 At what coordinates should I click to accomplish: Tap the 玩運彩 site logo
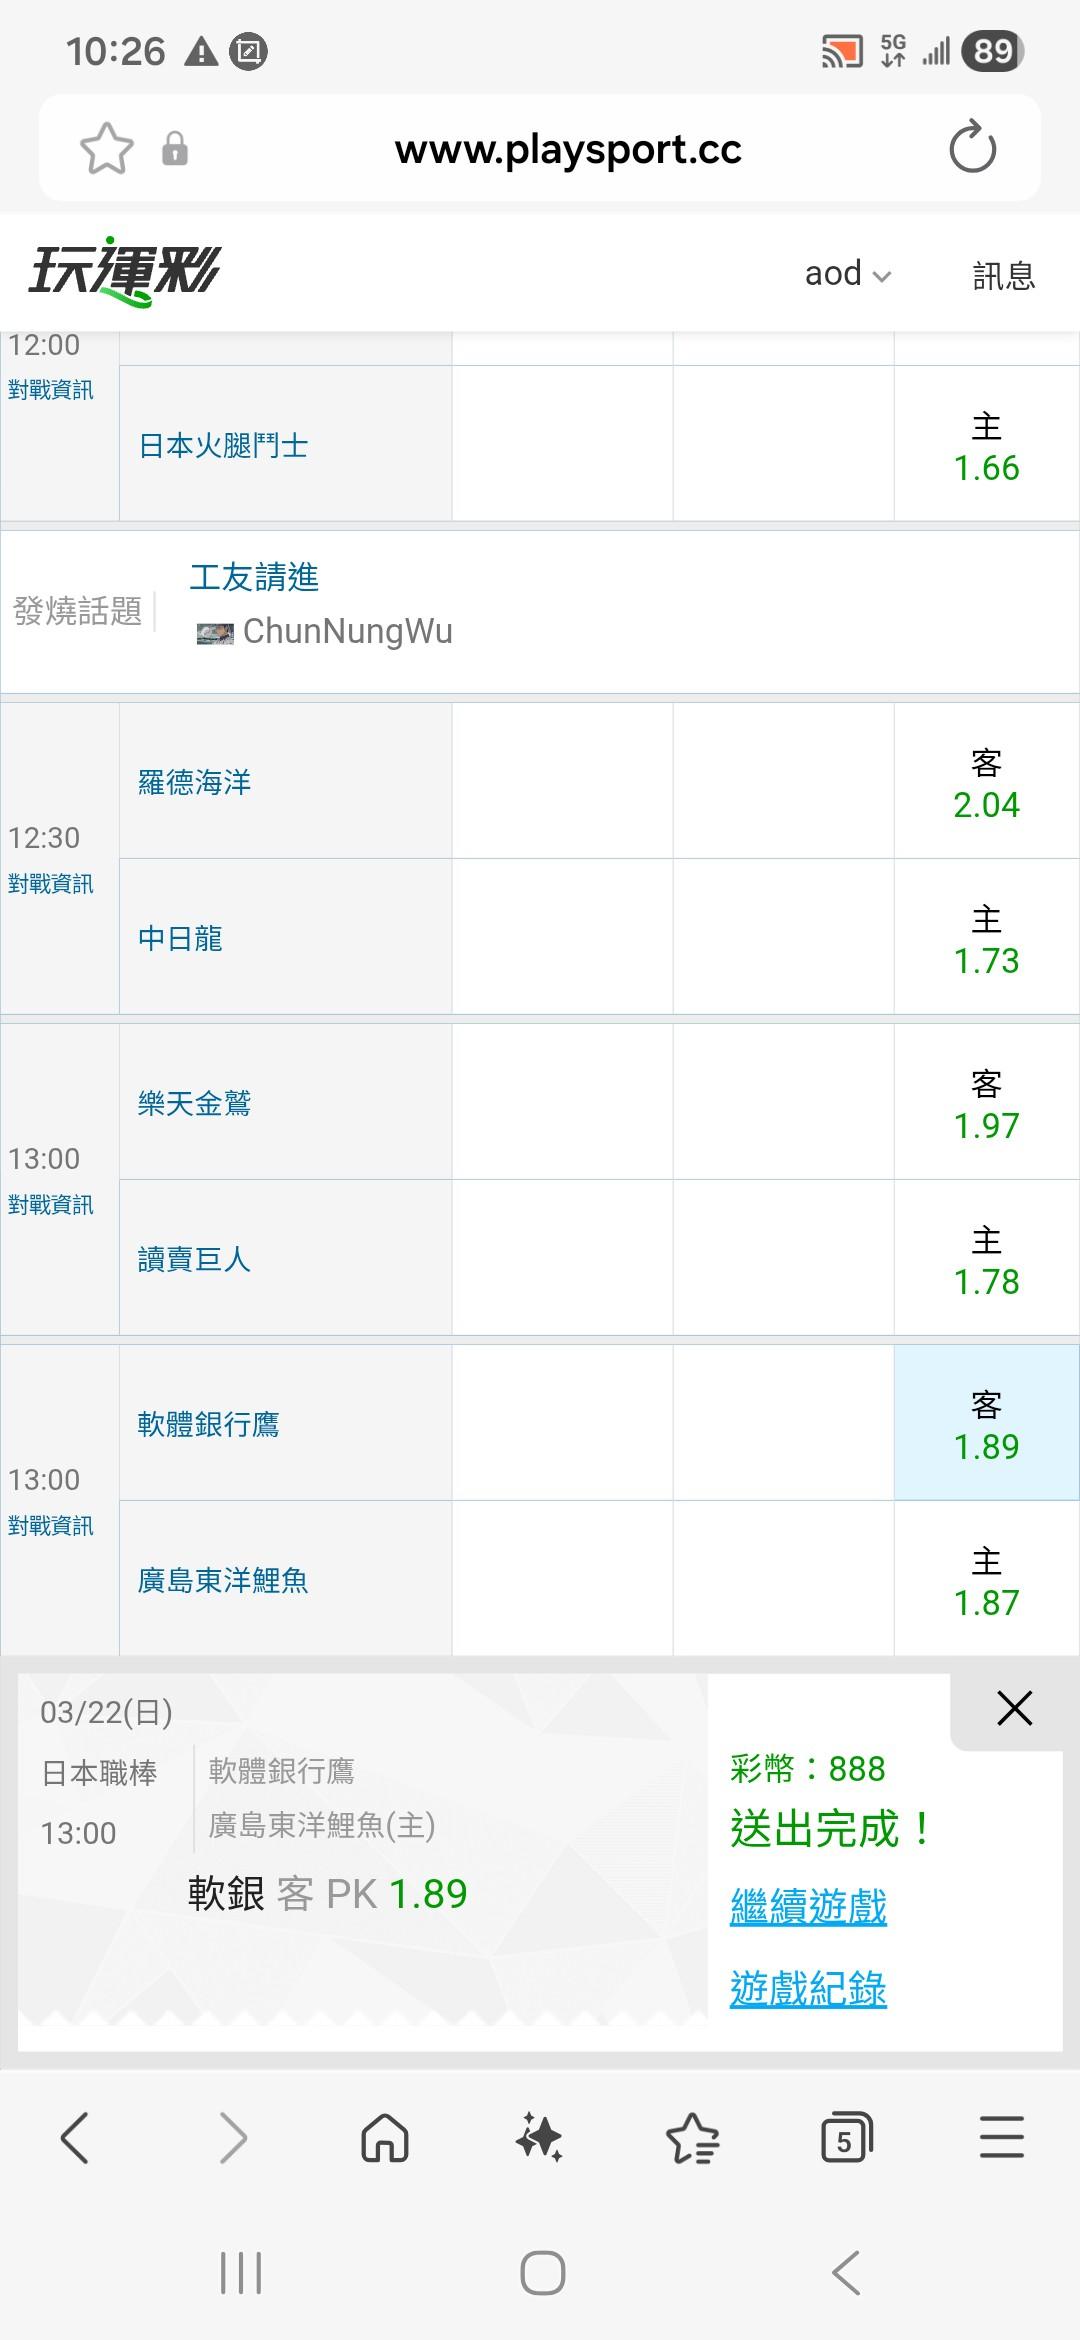[124, 272]
